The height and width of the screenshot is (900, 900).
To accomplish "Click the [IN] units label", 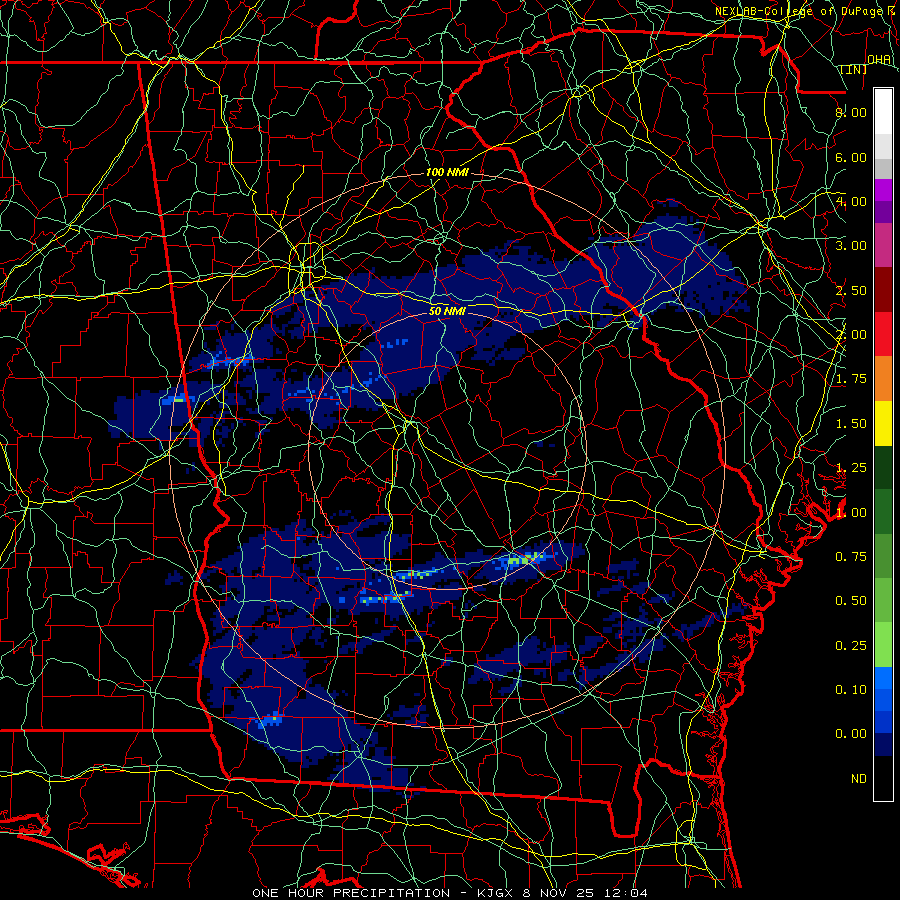I will pyautogui.click(x=854, y=69).
